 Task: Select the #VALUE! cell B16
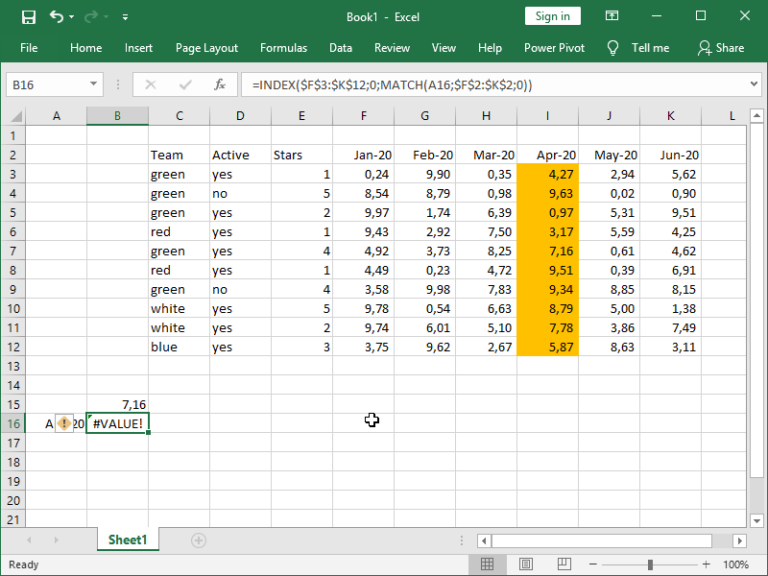click(118, 424)
